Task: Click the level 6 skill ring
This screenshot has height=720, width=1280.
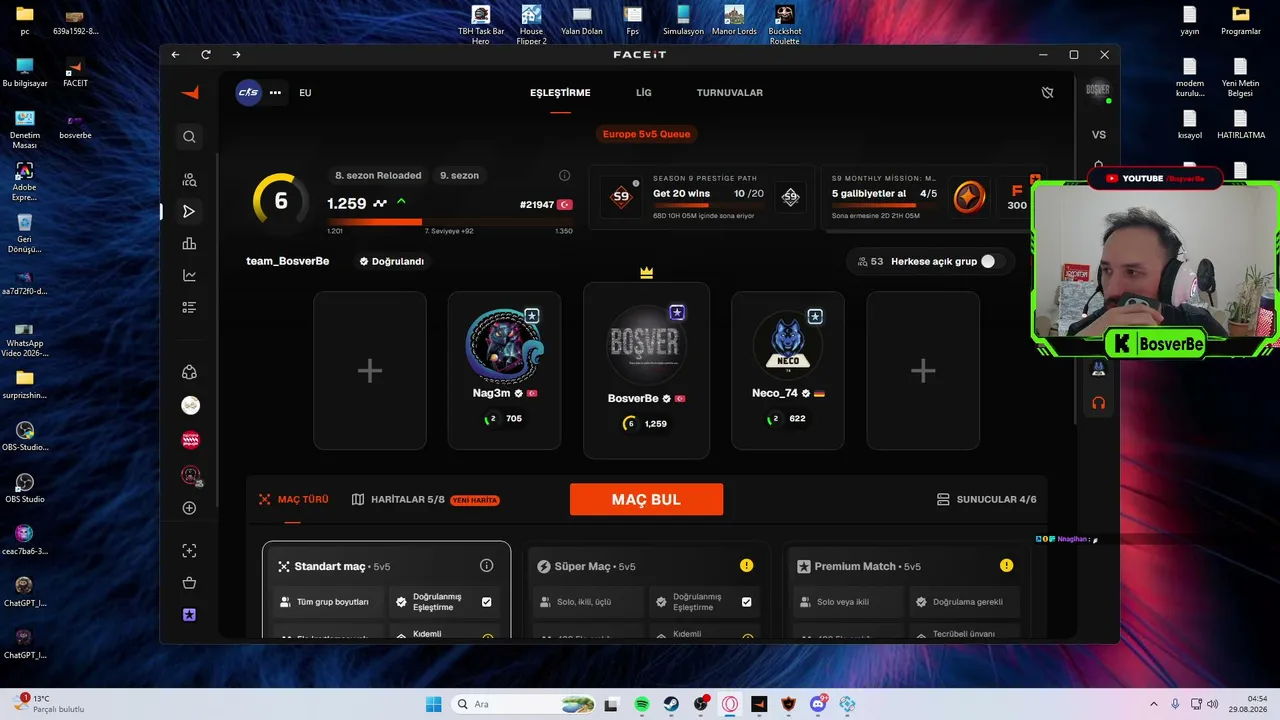Action: (x=281, y=201)
